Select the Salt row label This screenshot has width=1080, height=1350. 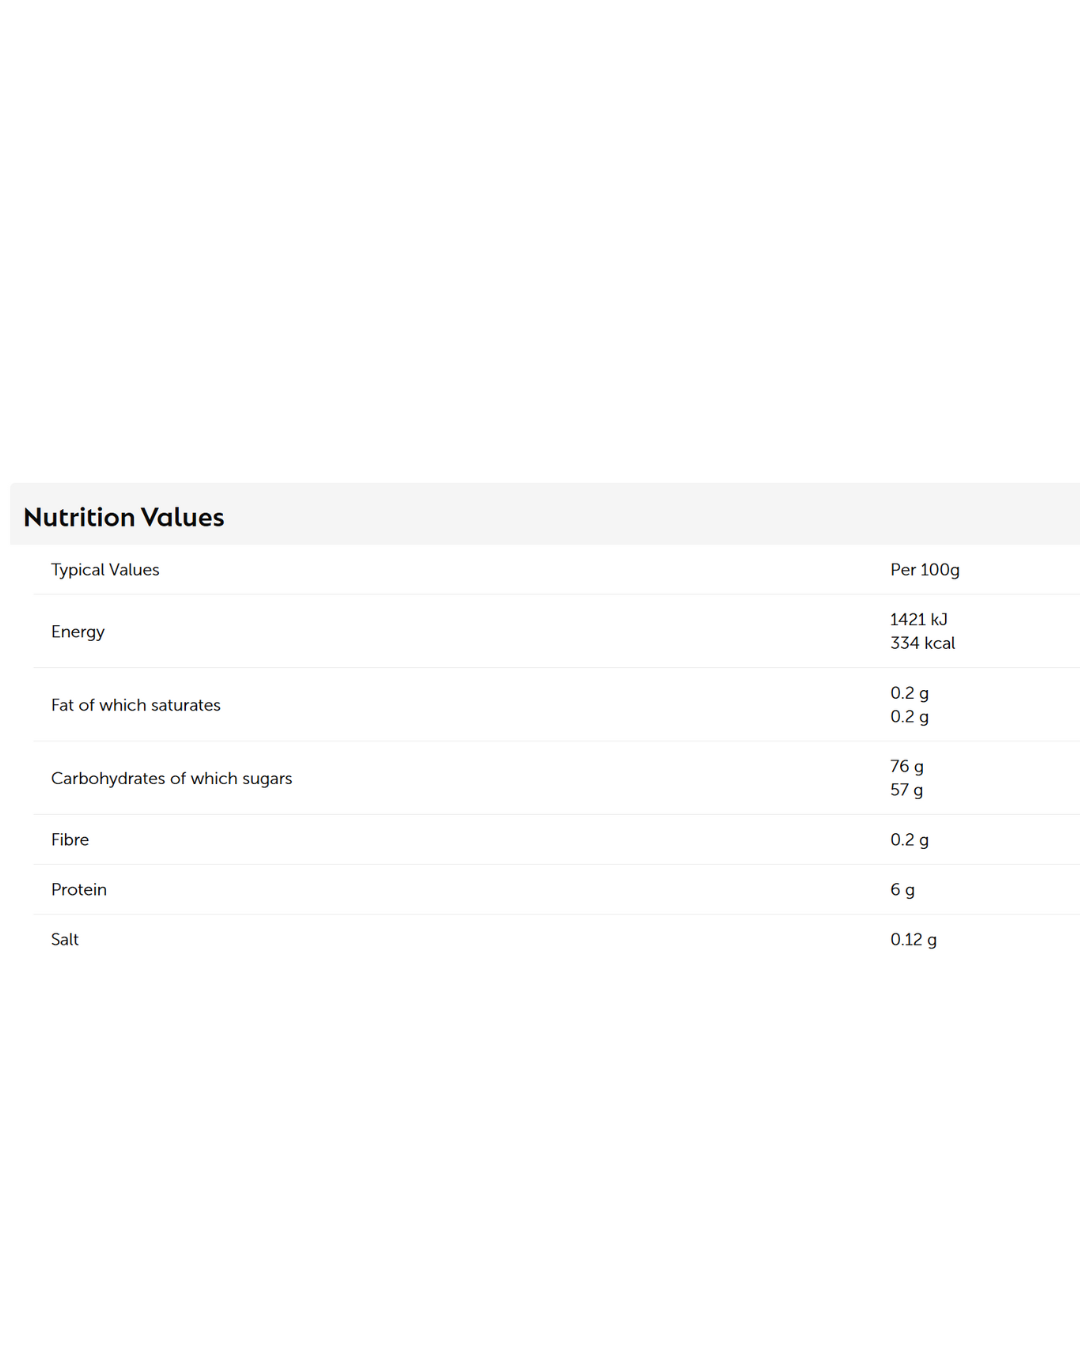[65, 940]
